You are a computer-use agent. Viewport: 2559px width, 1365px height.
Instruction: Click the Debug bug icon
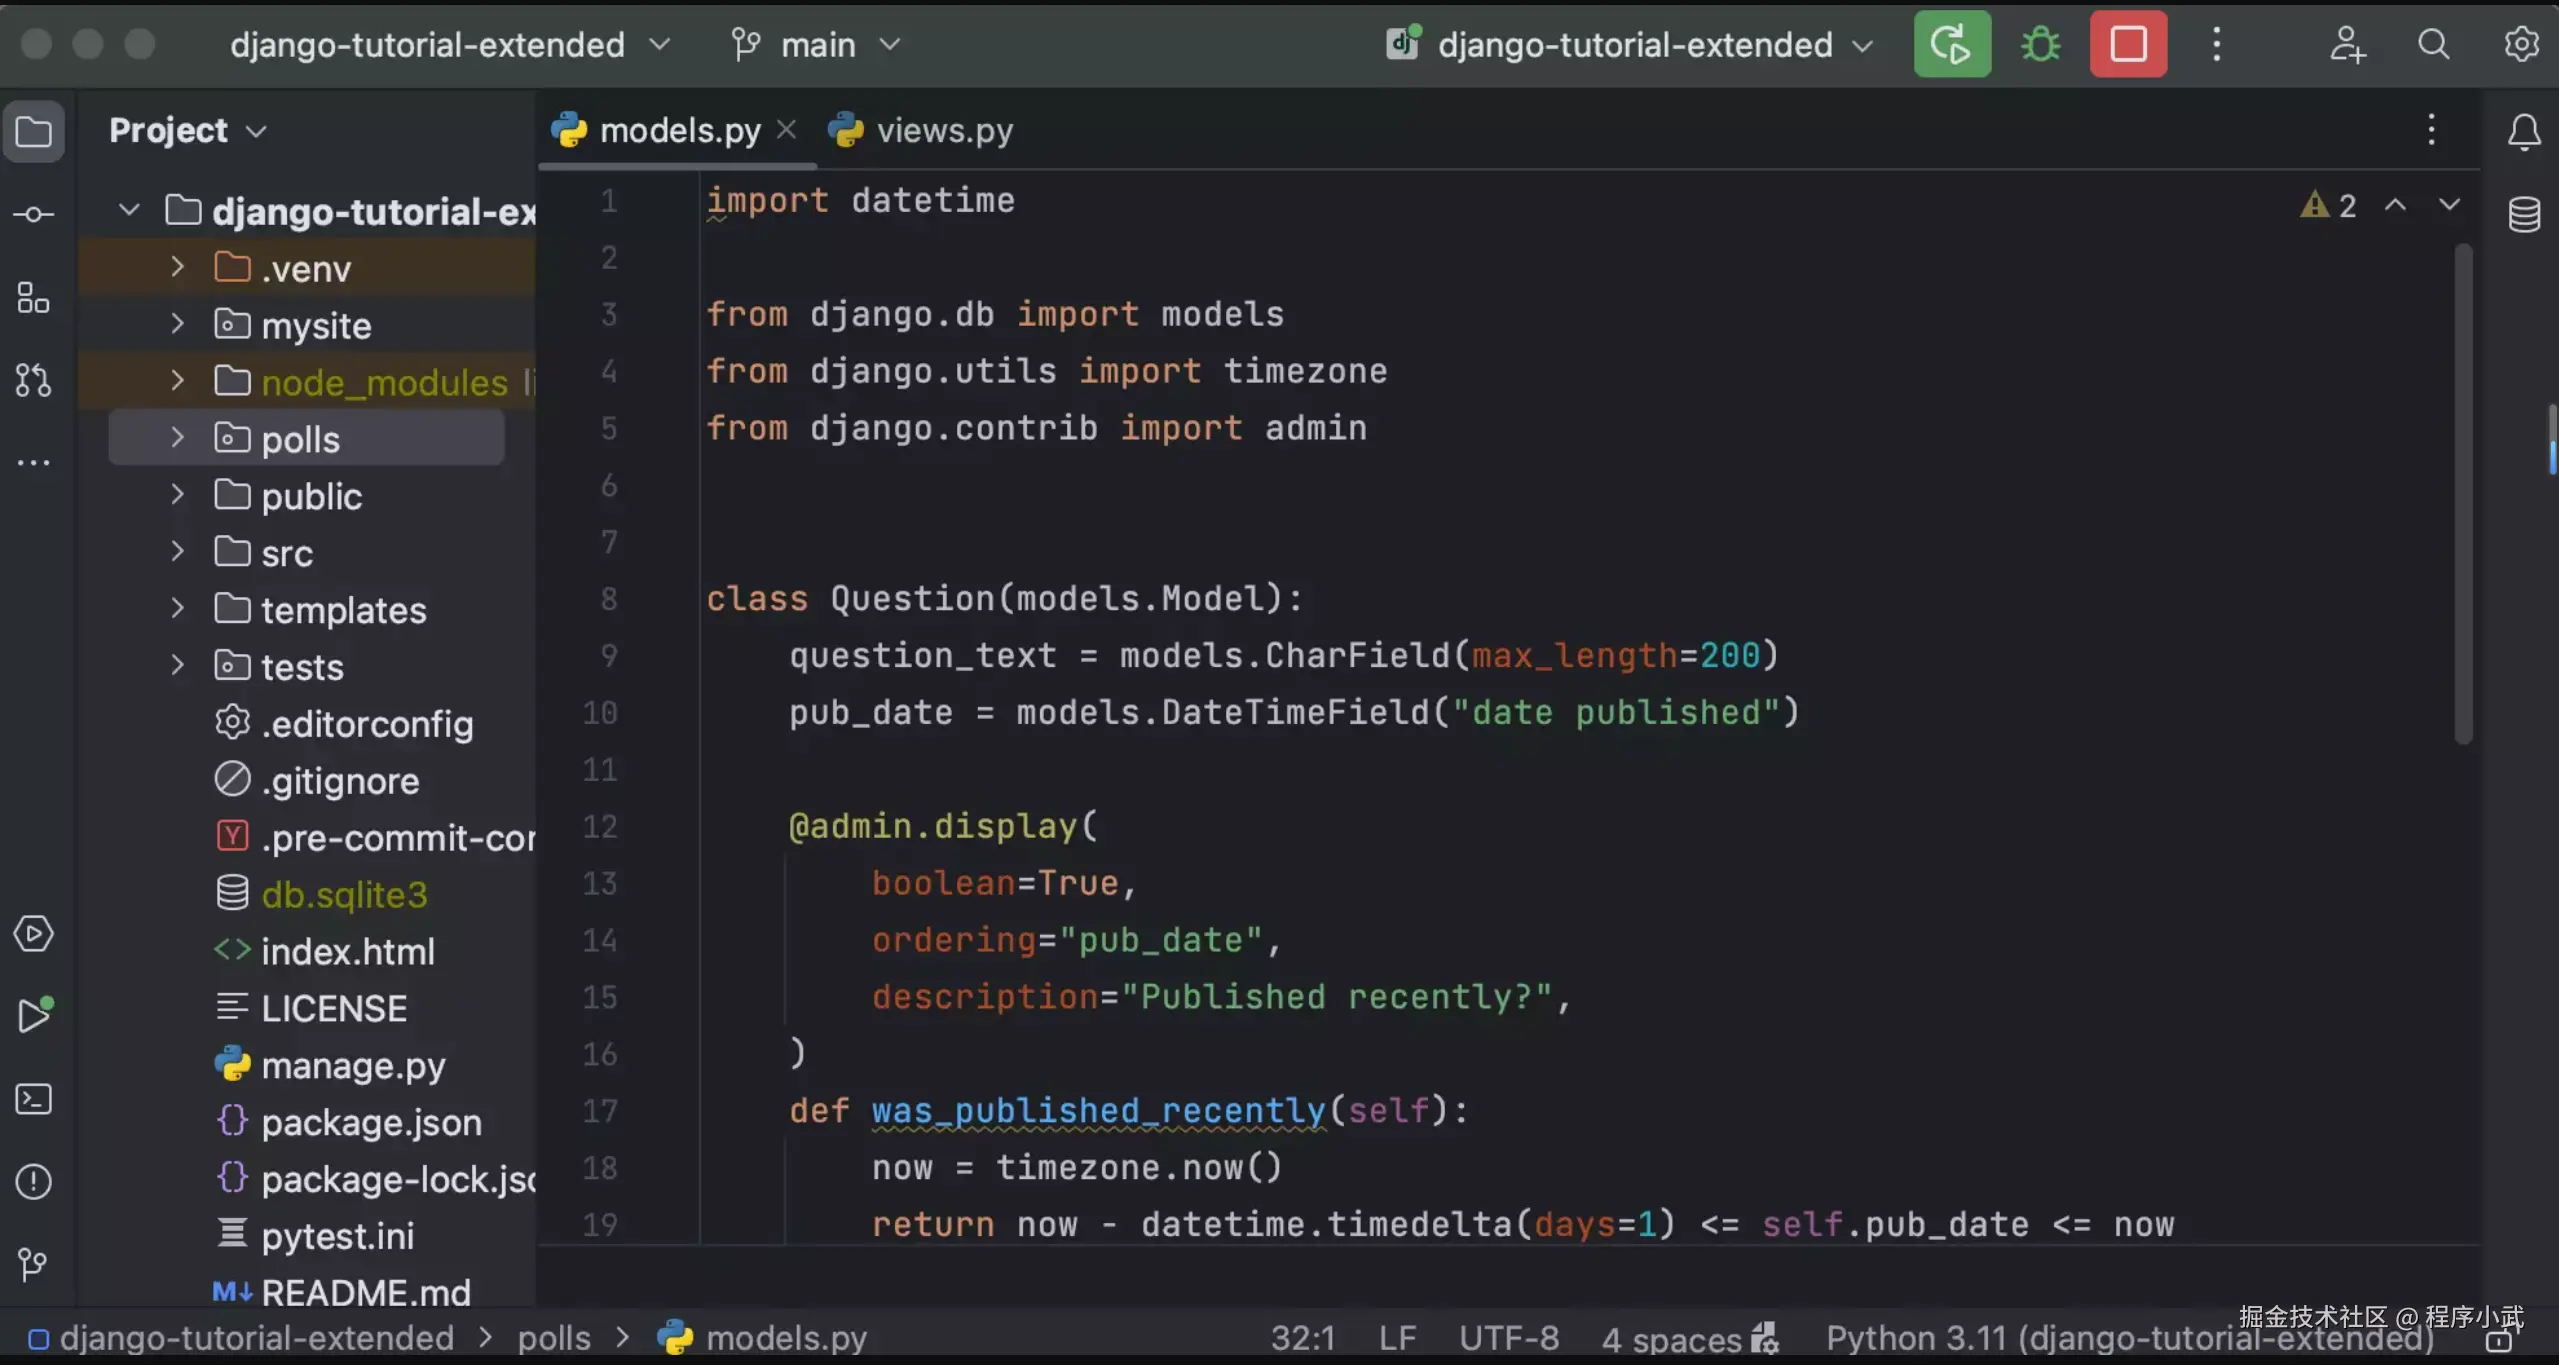(2040, 45)
